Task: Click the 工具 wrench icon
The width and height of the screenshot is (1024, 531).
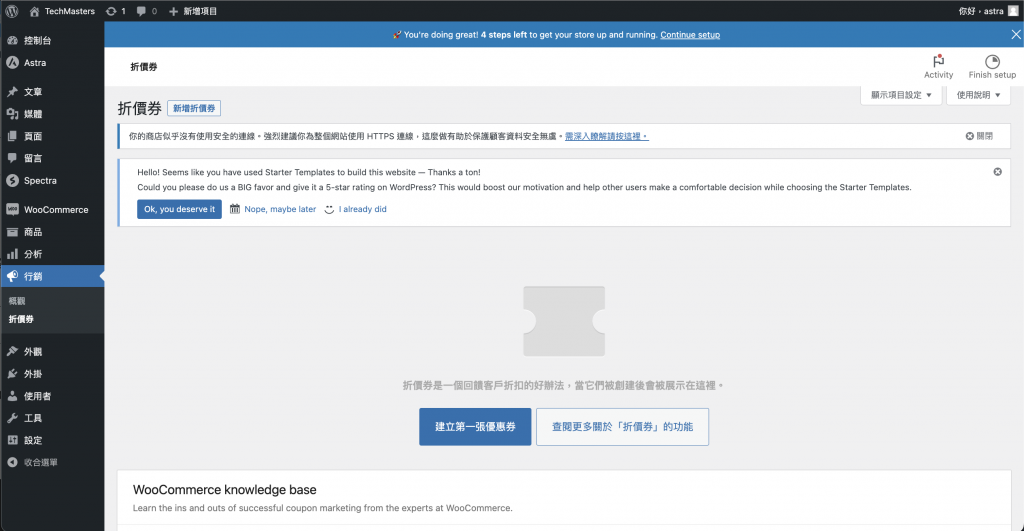Action: pyautogui.click(x=12, y=418)
